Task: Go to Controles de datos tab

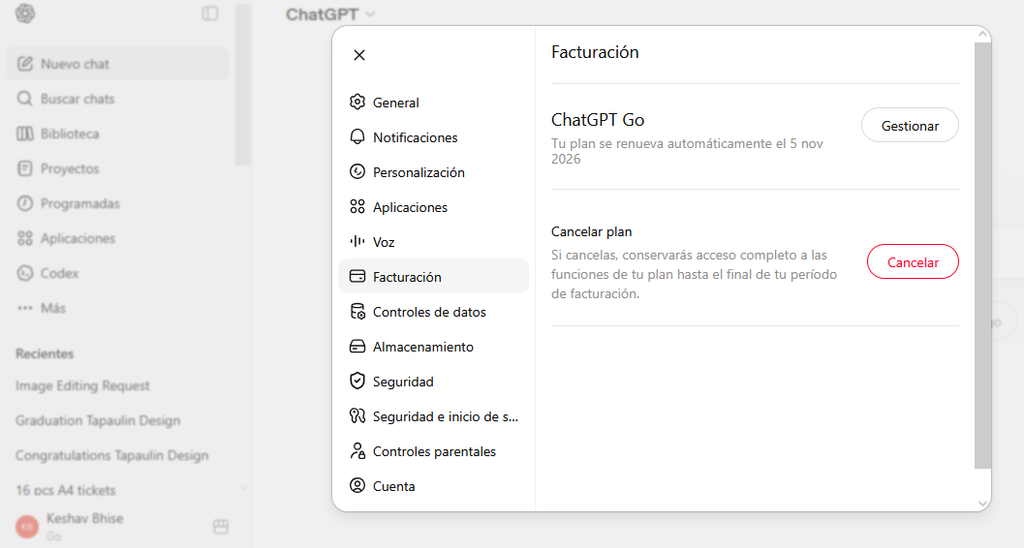Action: (x=434, y=312)
